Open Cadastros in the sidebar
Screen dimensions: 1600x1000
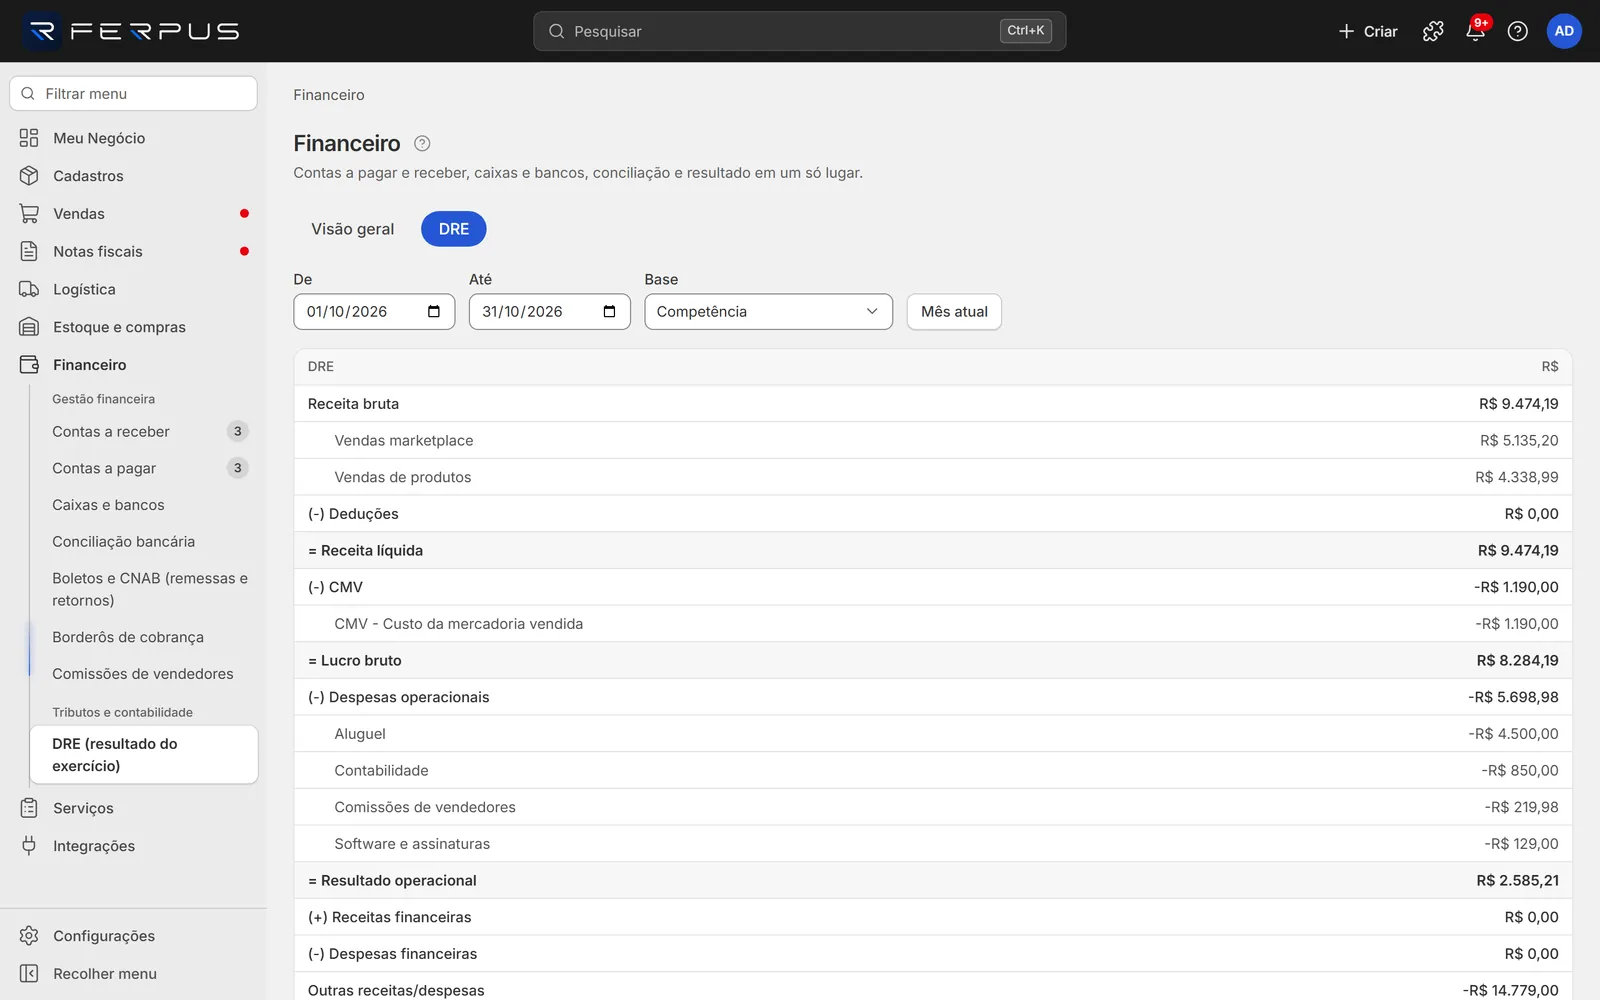(134, 176)
